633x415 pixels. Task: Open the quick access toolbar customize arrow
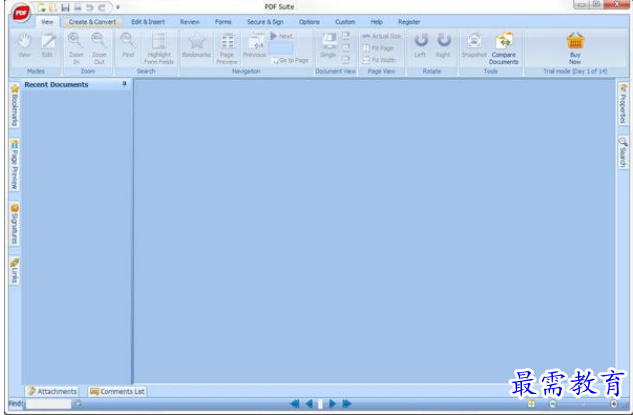(117, 7)
